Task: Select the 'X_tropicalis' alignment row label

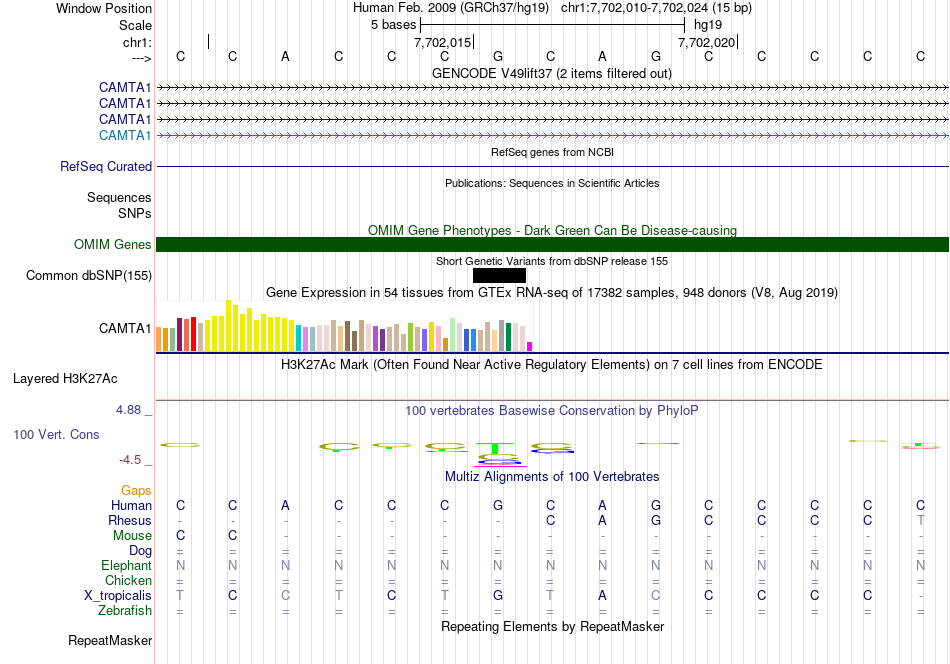Action: [x=118, y=596]
